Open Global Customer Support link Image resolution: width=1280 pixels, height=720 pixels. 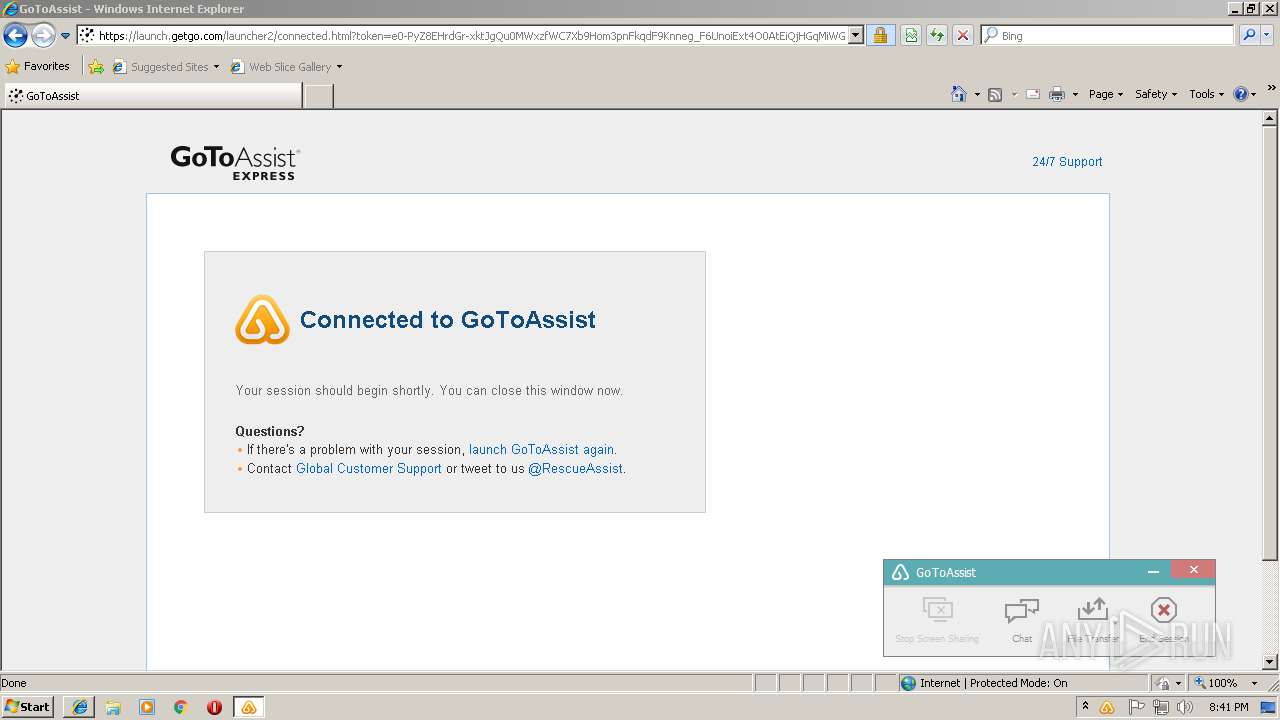(369, 468)
